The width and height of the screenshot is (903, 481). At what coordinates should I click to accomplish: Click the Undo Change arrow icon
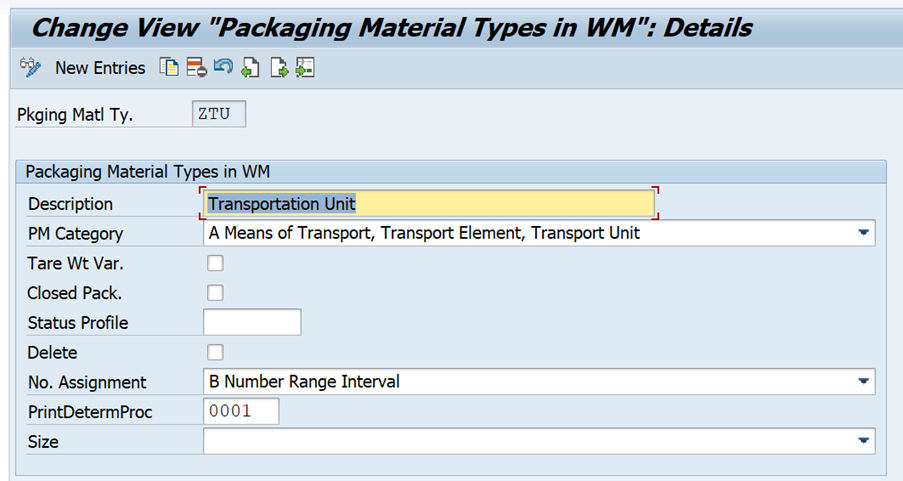click(x=223, y=68)
